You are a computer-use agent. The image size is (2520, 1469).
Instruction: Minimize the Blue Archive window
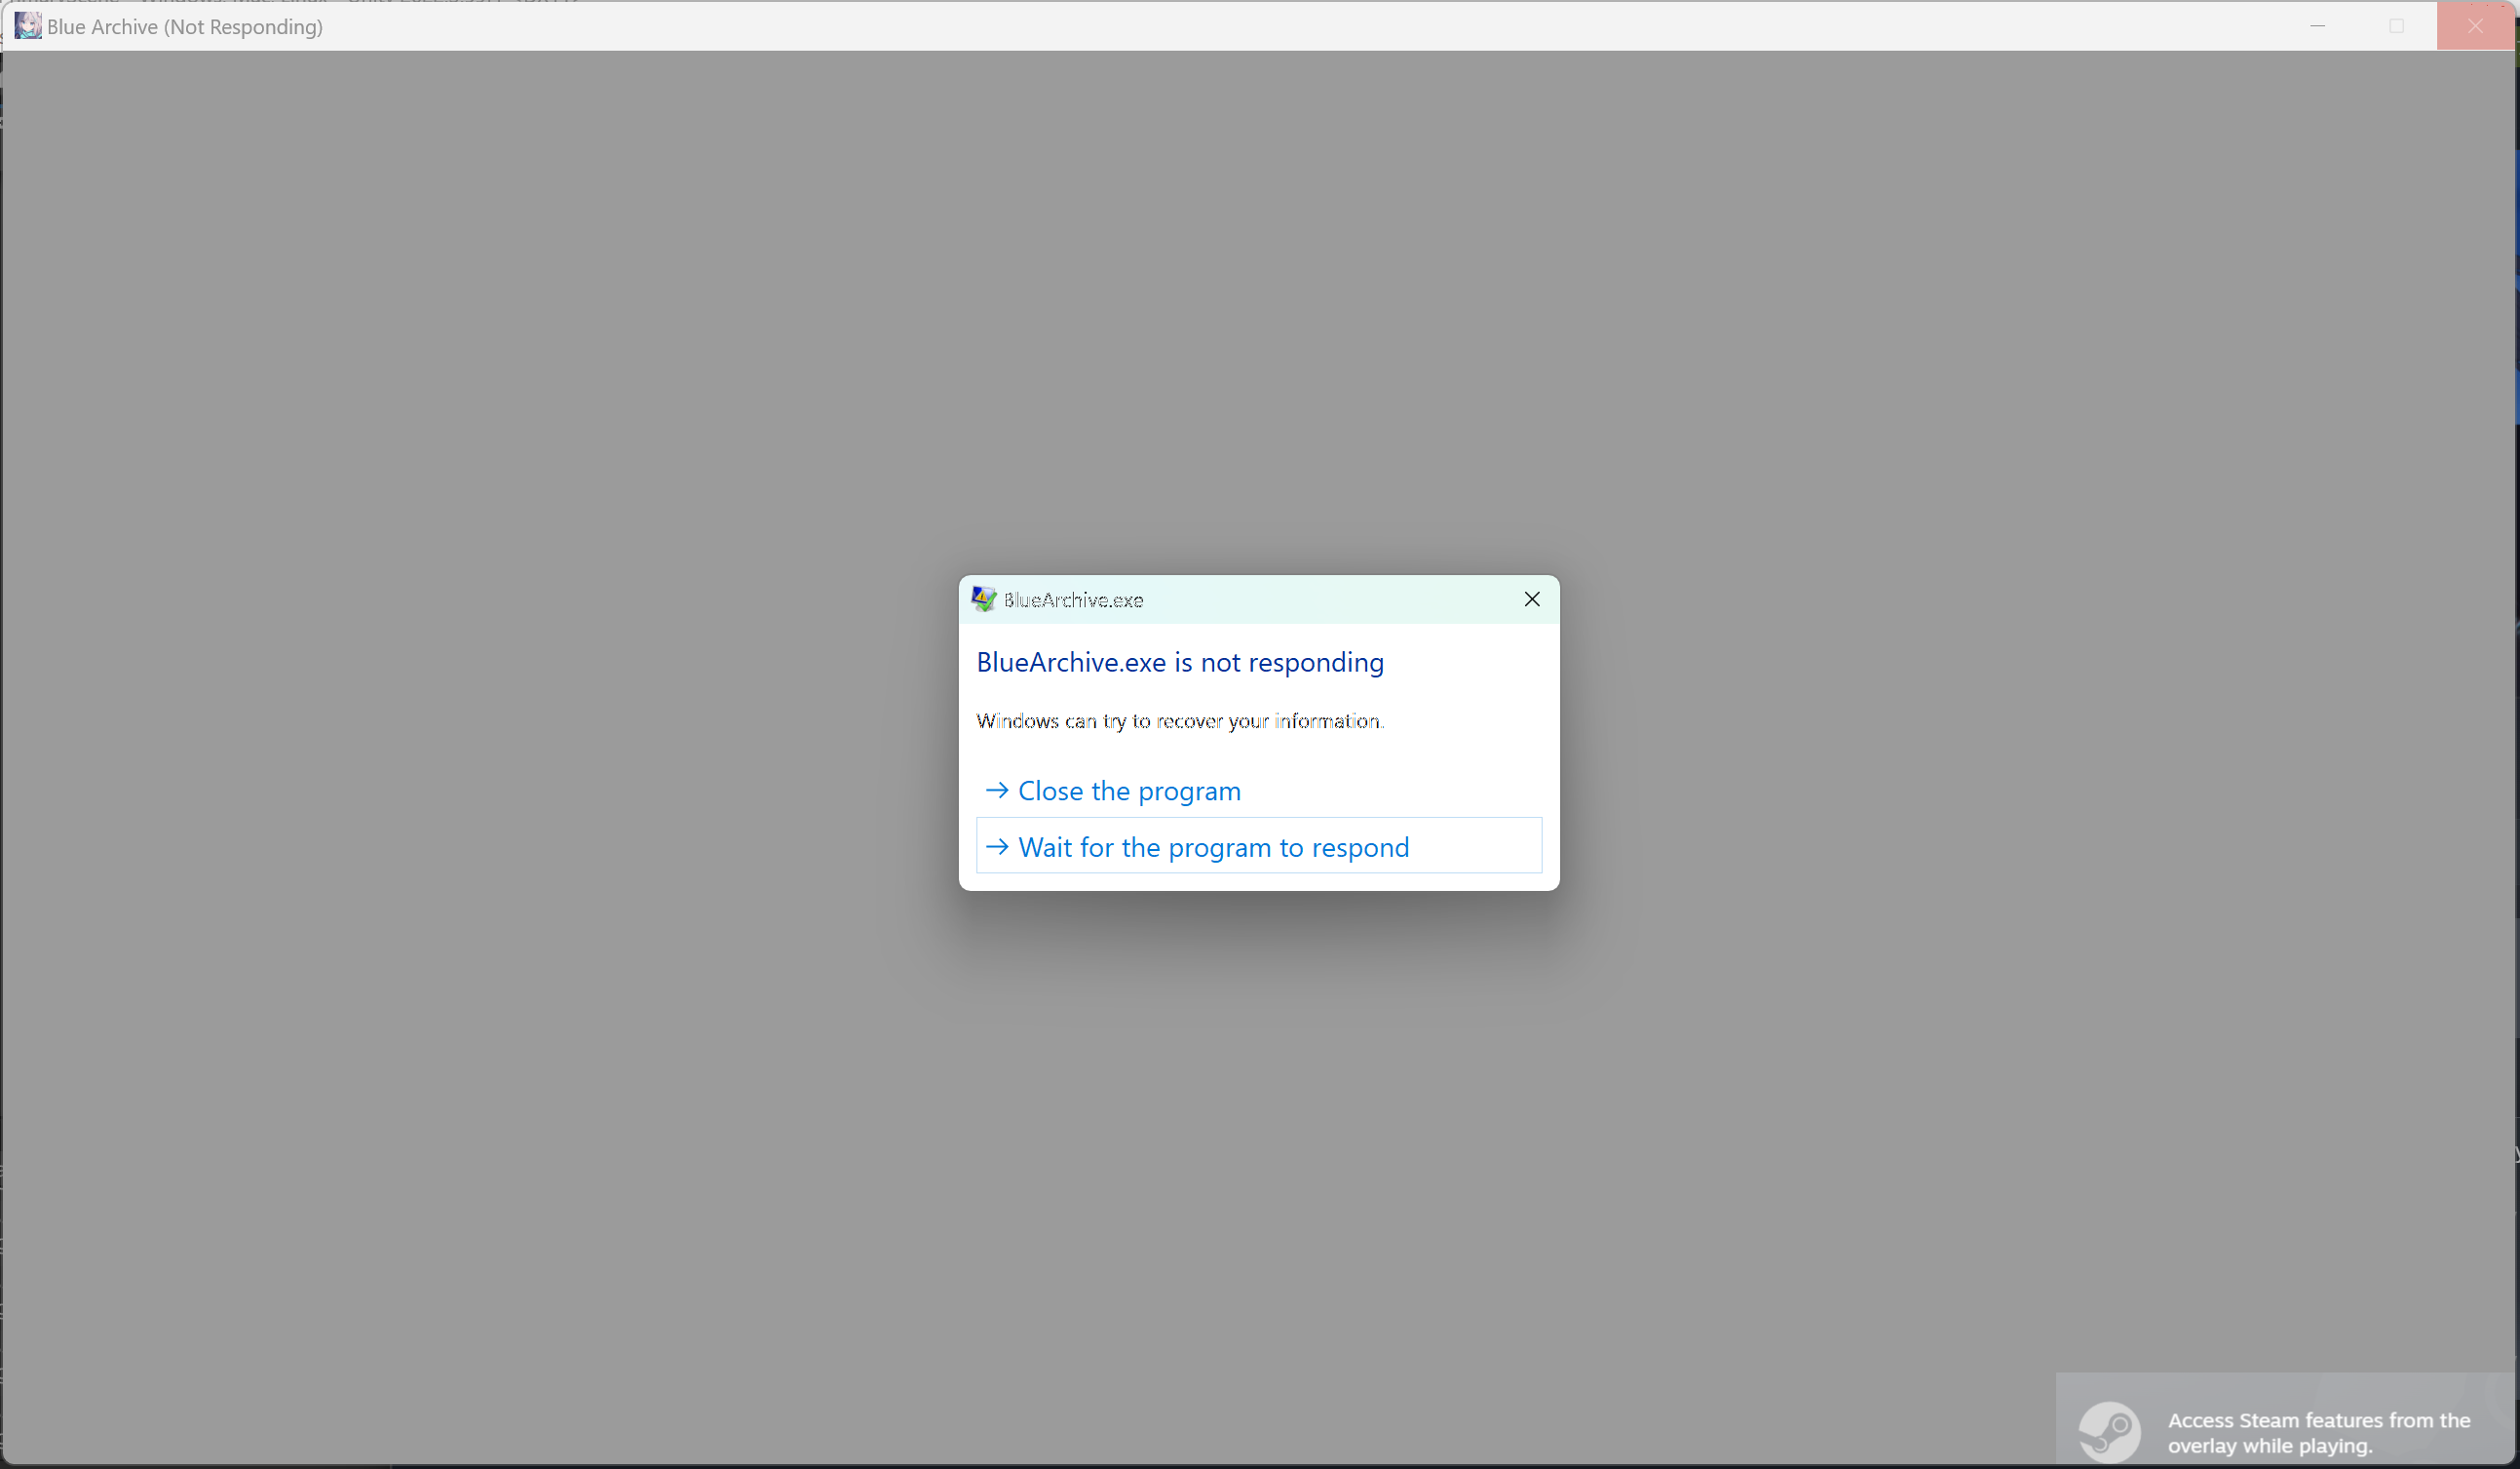point(2317,26)
